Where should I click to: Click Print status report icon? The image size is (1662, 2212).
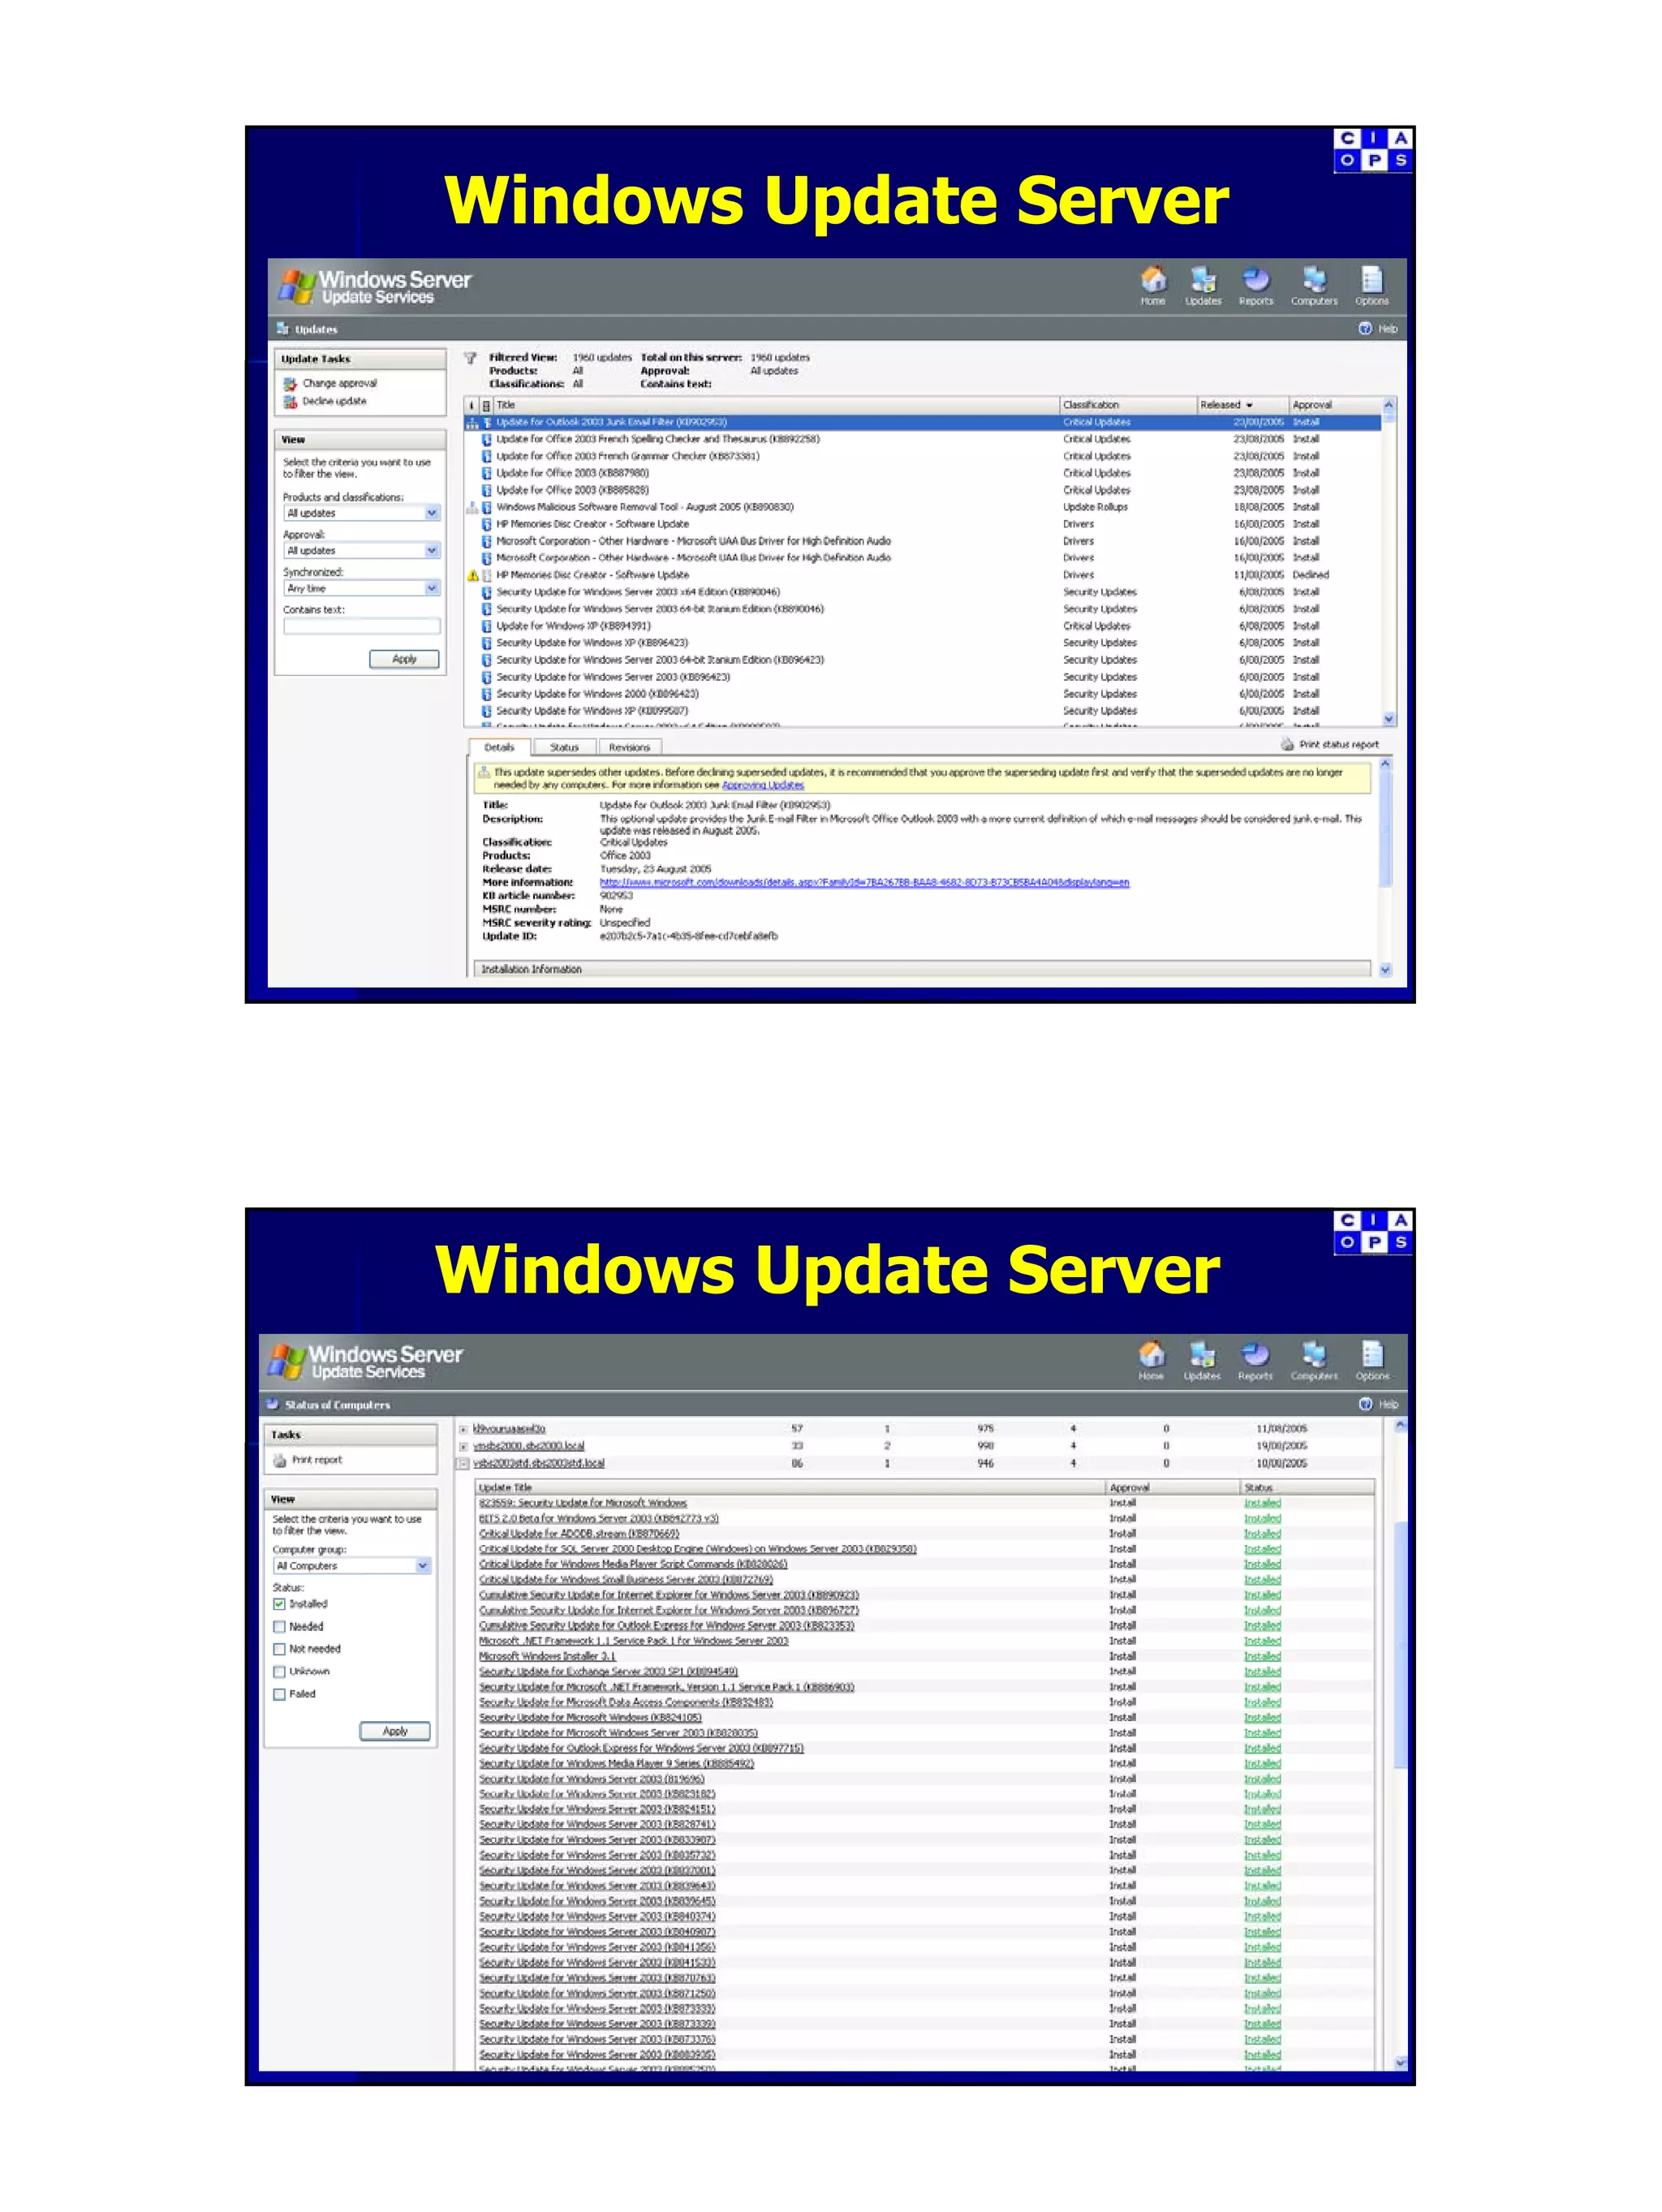click(1287, 744)
